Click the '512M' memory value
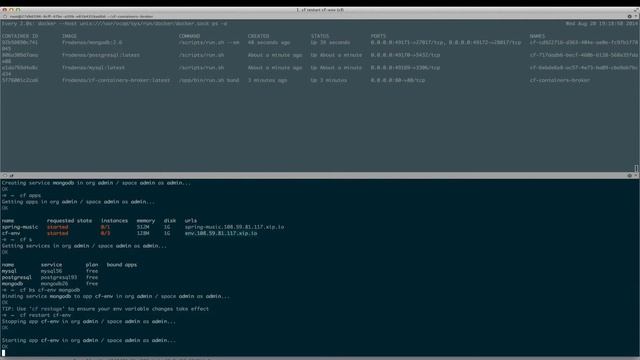 [x=143, y=227]
